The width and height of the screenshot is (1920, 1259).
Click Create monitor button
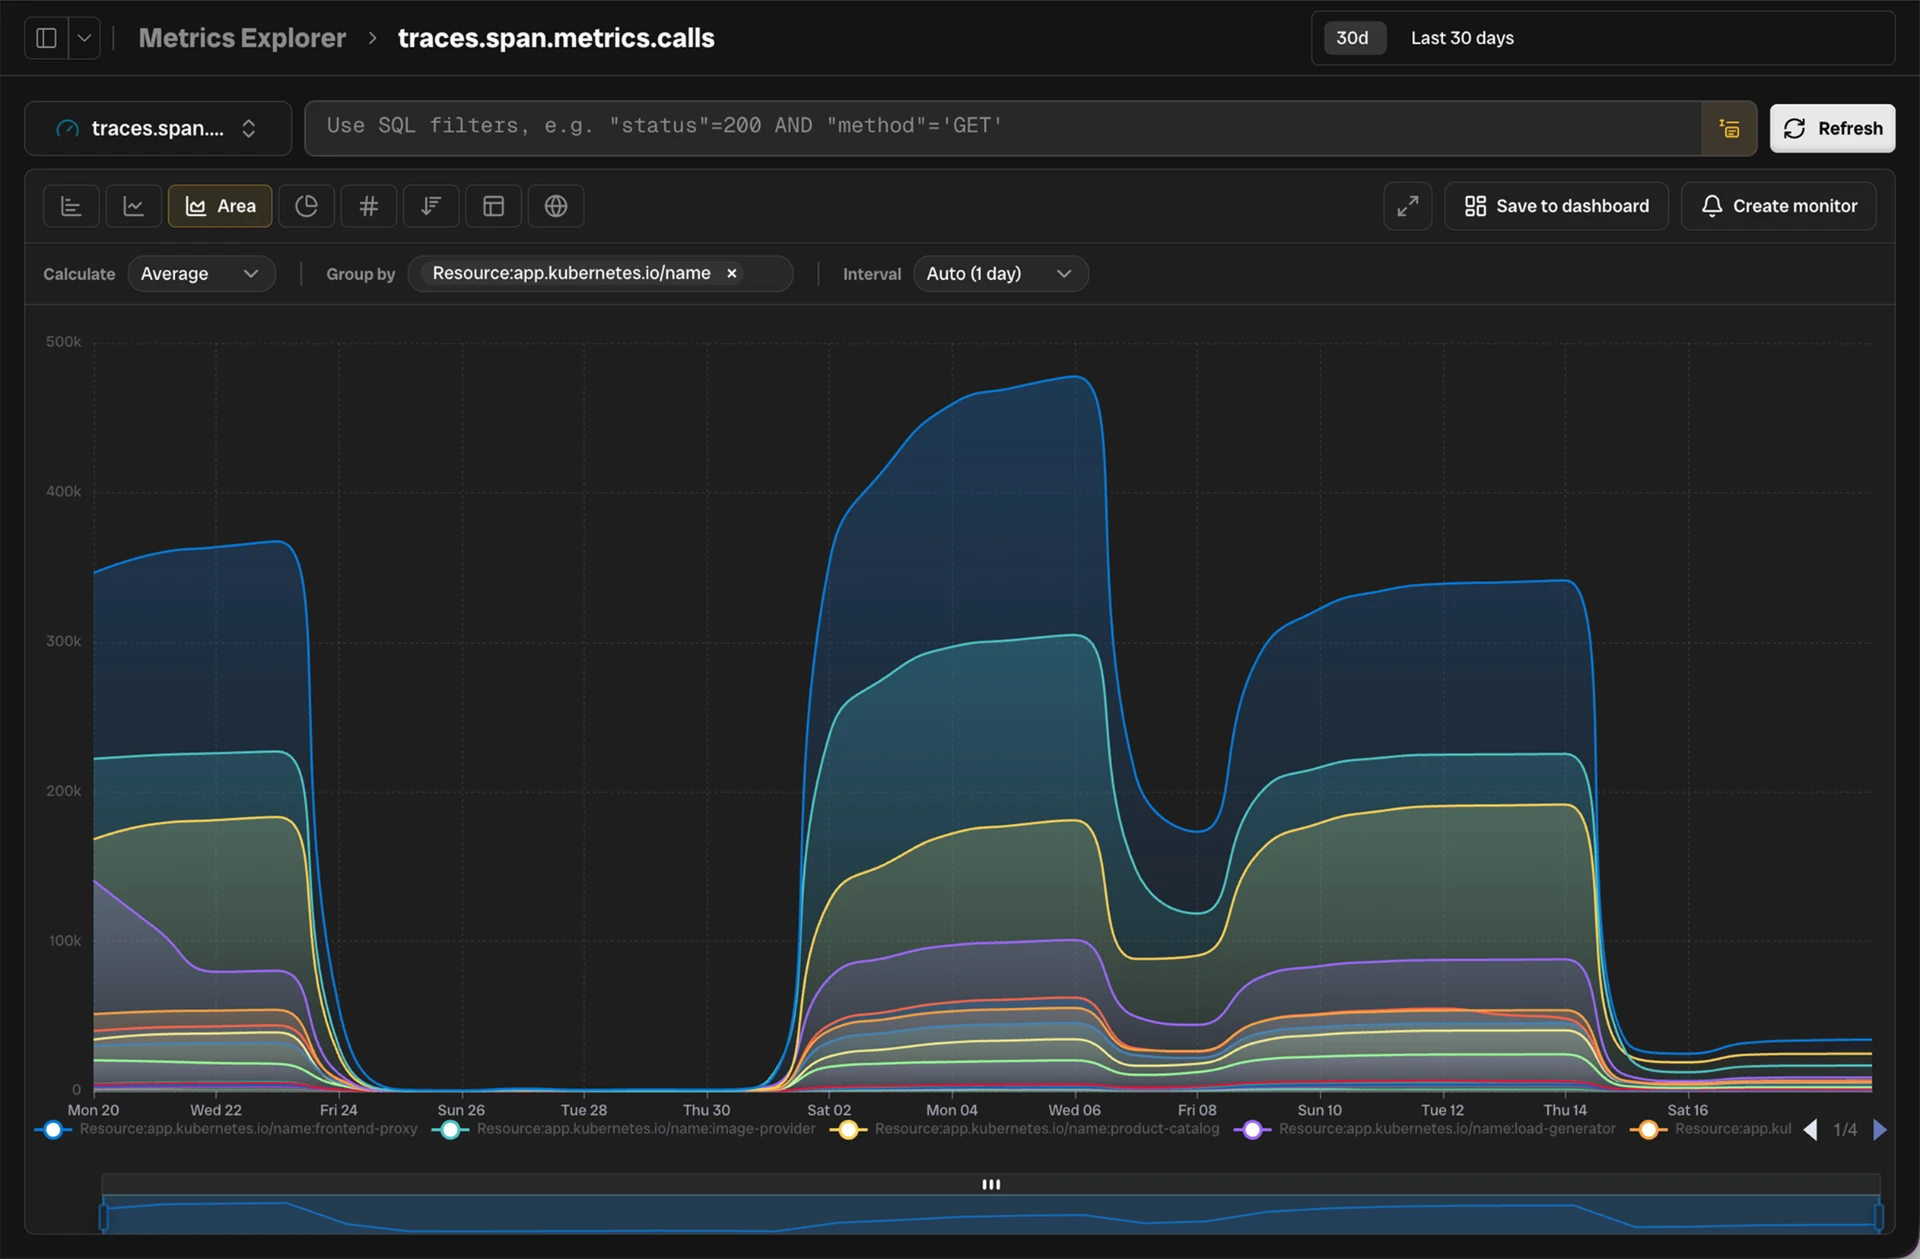(1778, 206)
